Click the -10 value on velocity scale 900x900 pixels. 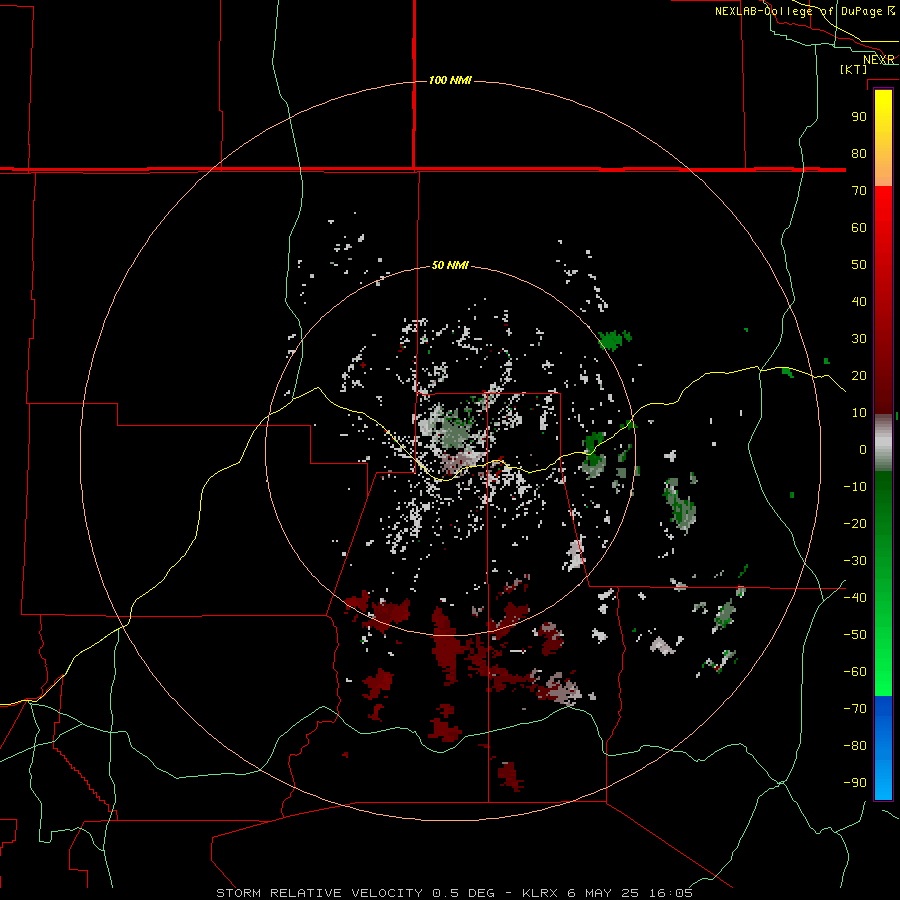[855, 487]
